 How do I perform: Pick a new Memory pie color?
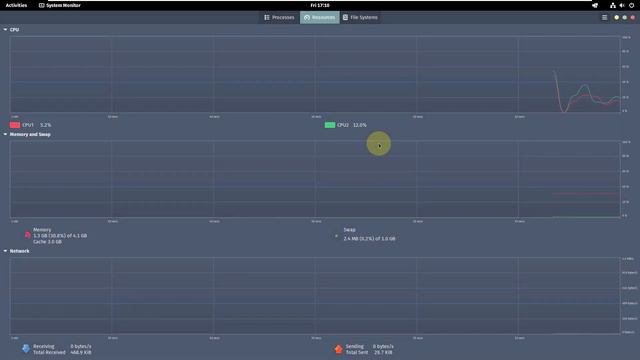pos(27,235)
